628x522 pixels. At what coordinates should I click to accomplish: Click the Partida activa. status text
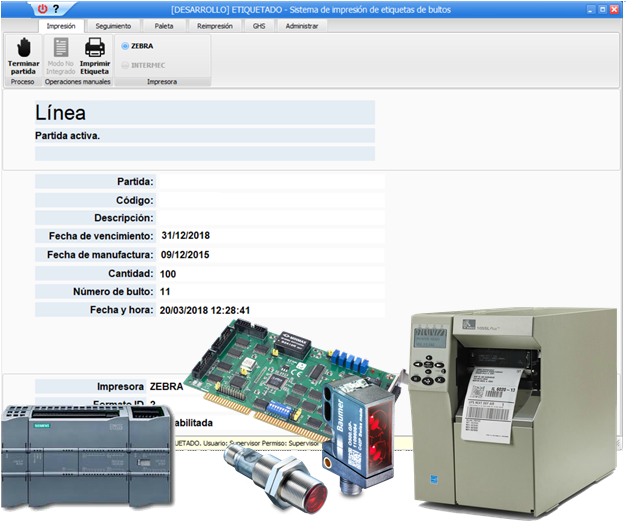[x=67, y=136]
